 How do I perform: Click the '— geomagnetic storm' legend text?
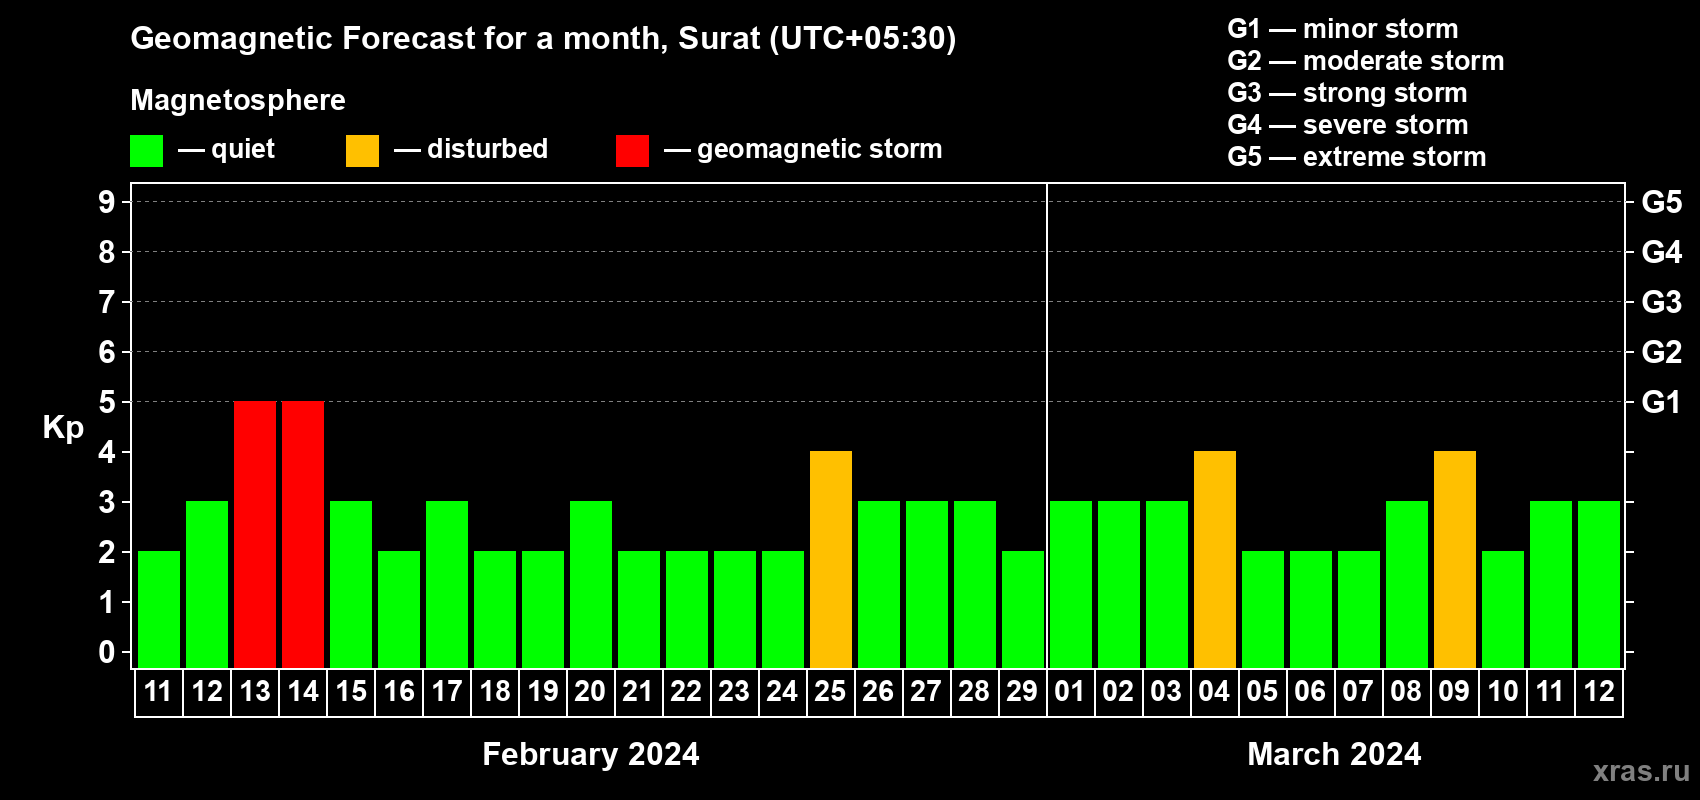(x=803, y=149)
